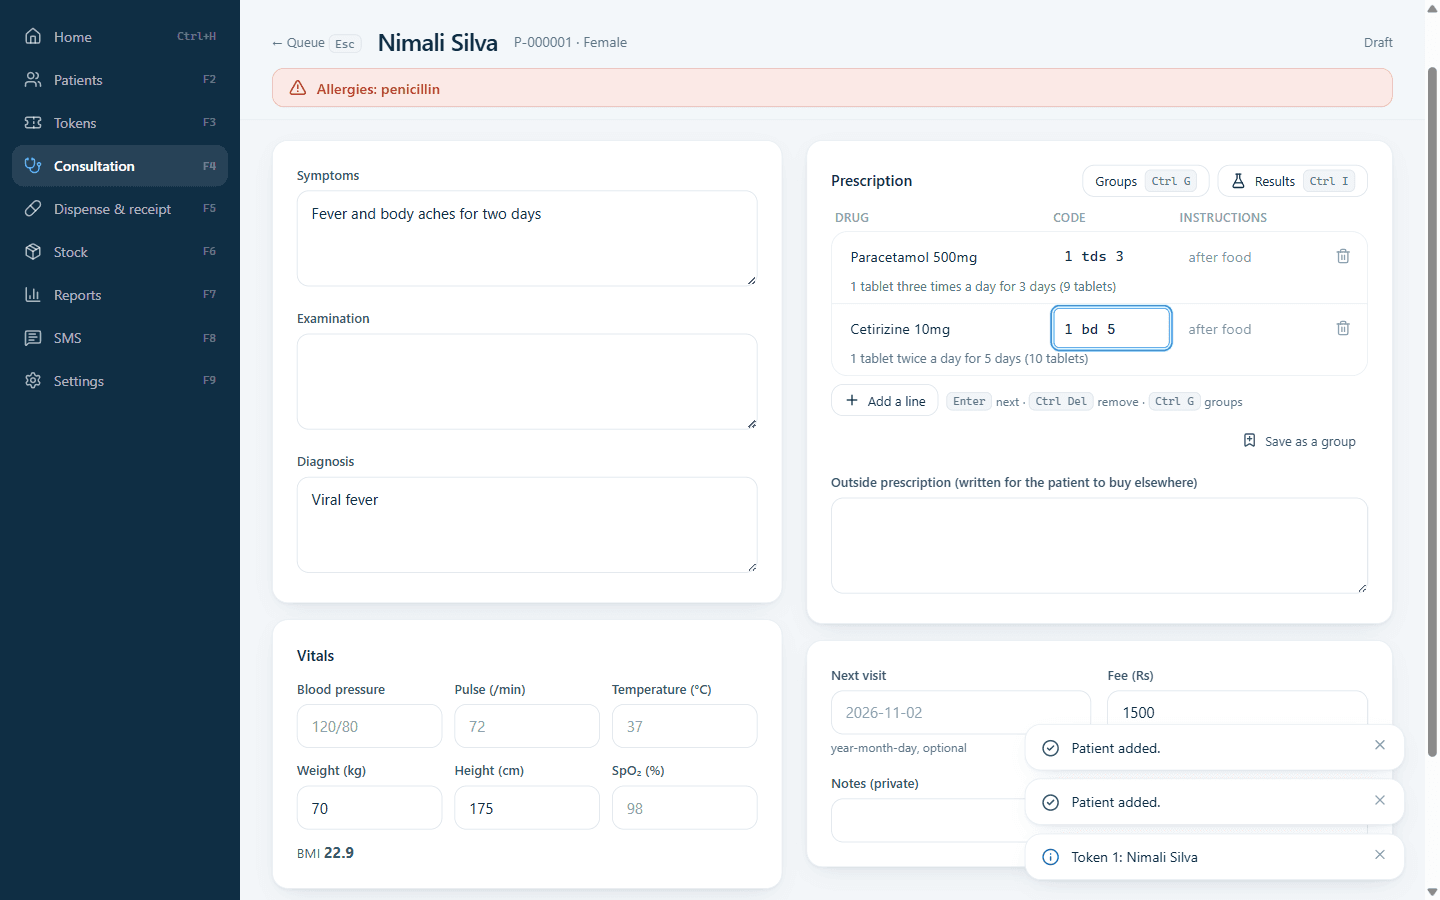Dismiss the second 'Patient added.' notification

[1380, 800]
